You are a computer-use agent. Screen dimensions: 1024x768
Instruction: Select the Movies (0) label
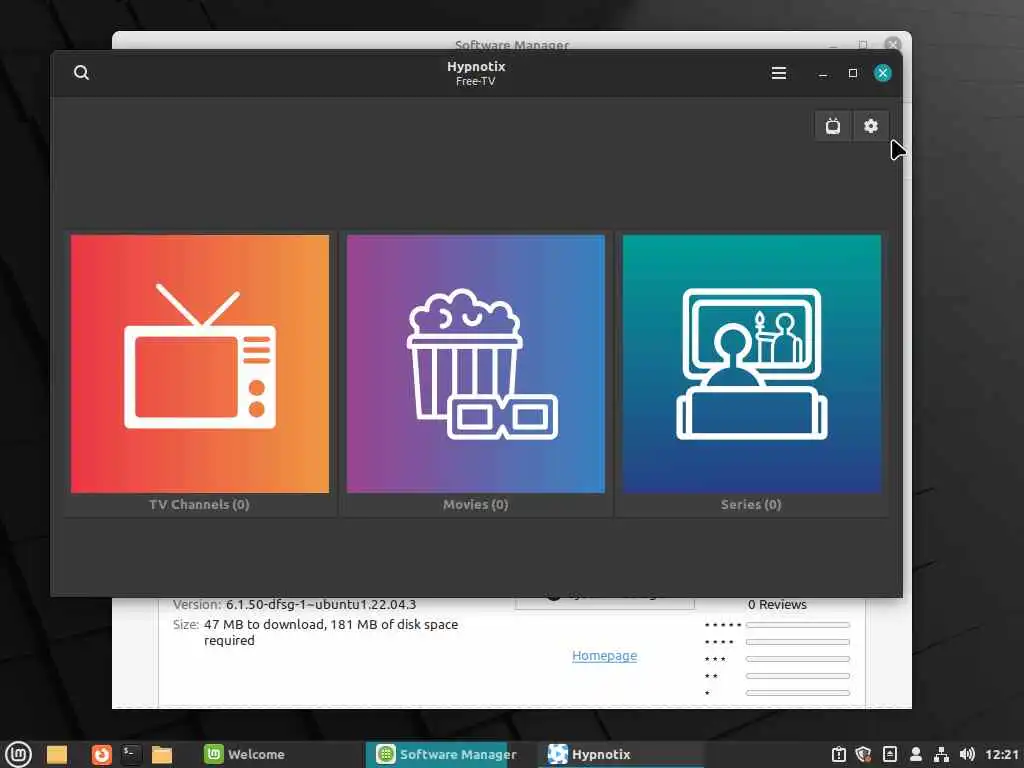[475, 504]
